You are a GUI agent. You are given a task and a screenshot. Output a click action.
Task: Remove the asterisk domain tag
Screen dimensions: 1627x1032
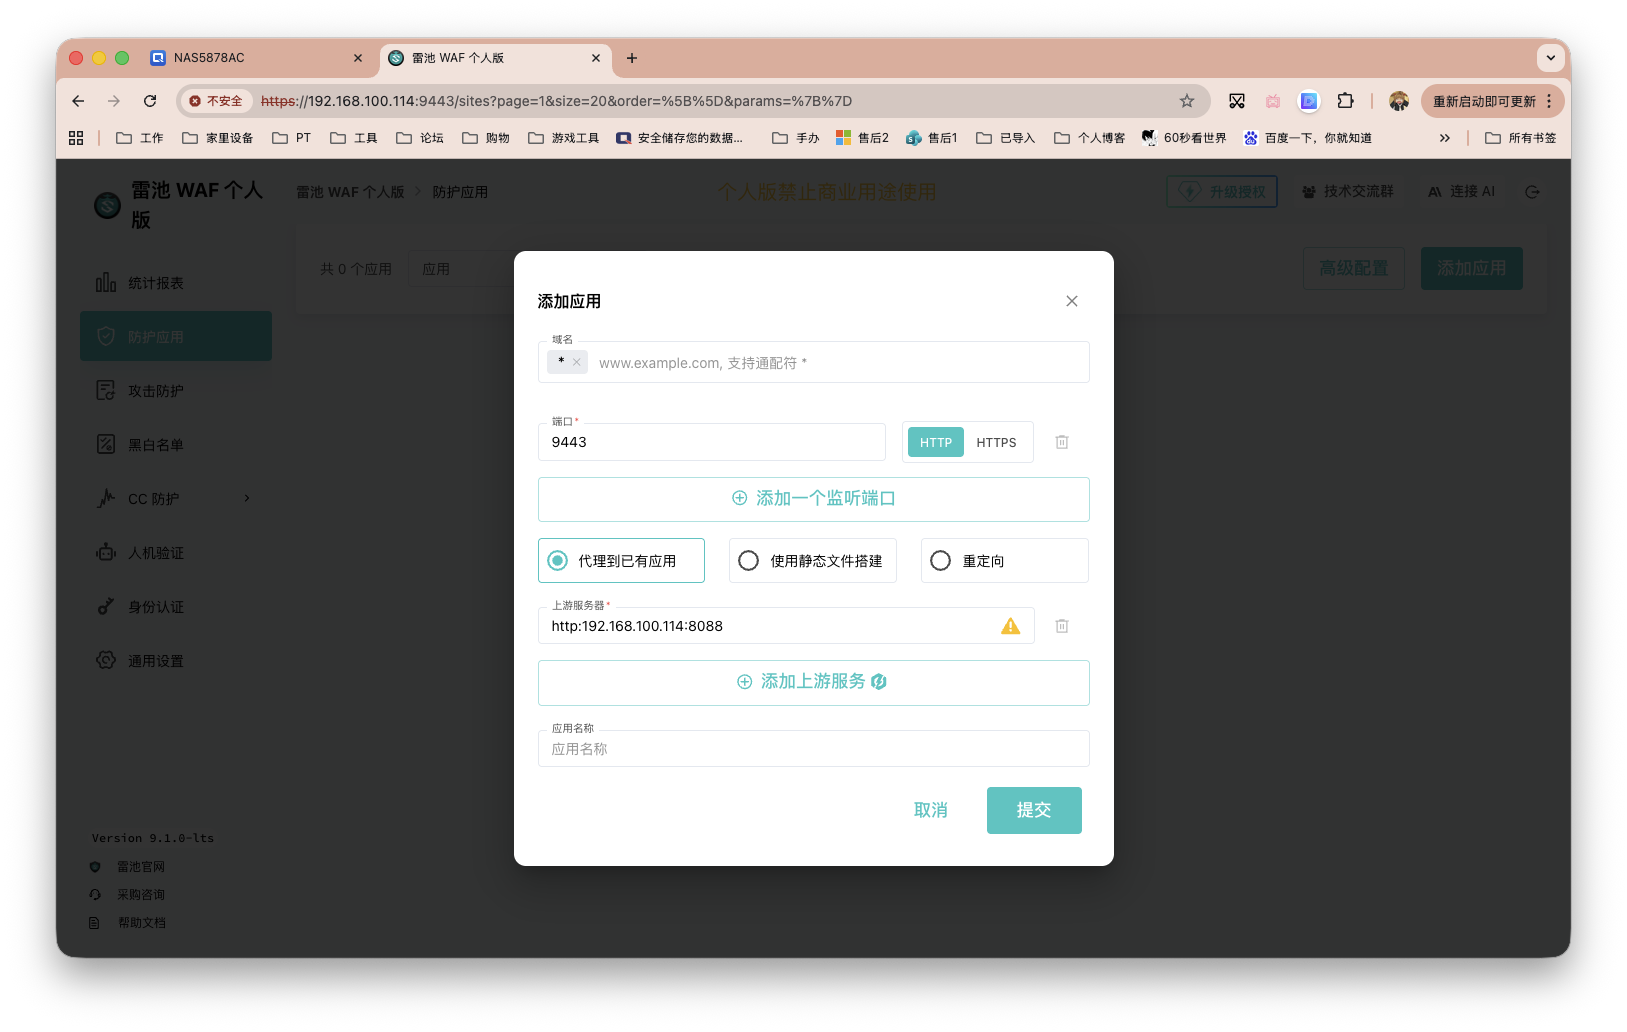point(577,362)
